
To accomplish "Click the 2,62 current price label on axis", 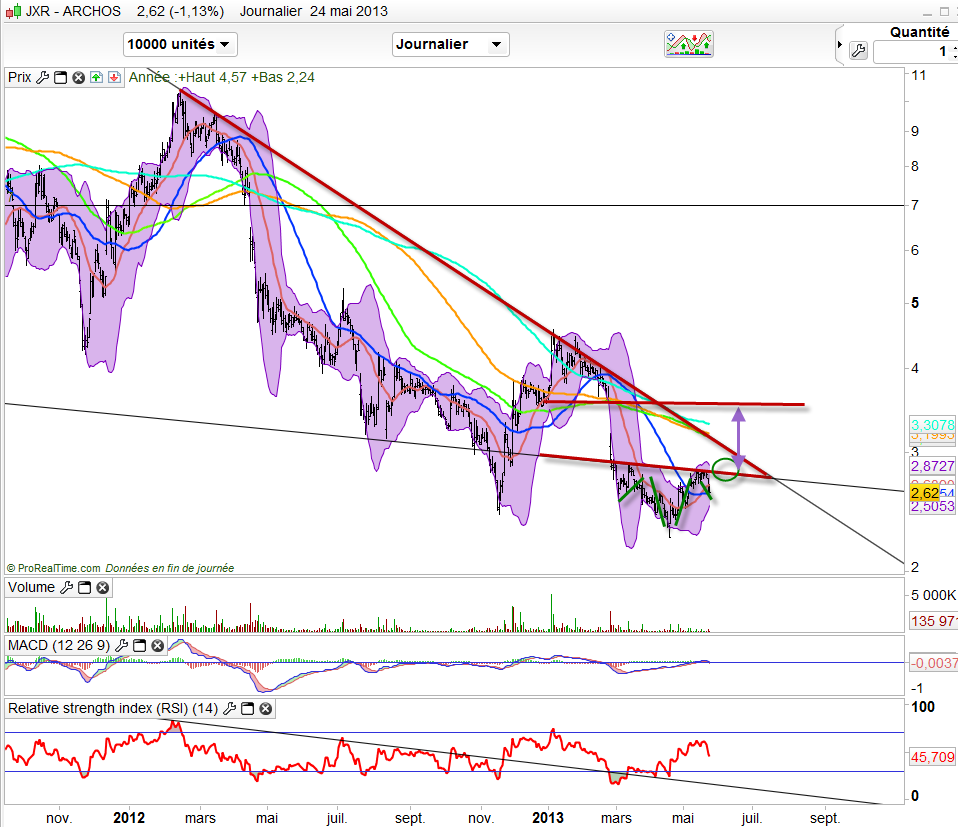I will coord(924,492).
